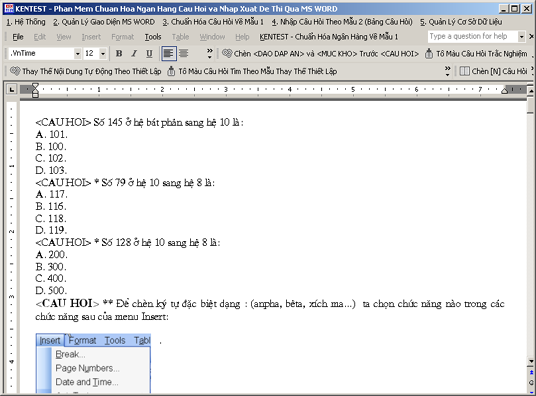Open KENTEST - Chuẩn Hóa Ngân Hàng menu

pyautogui.click(x=329, y=37)
